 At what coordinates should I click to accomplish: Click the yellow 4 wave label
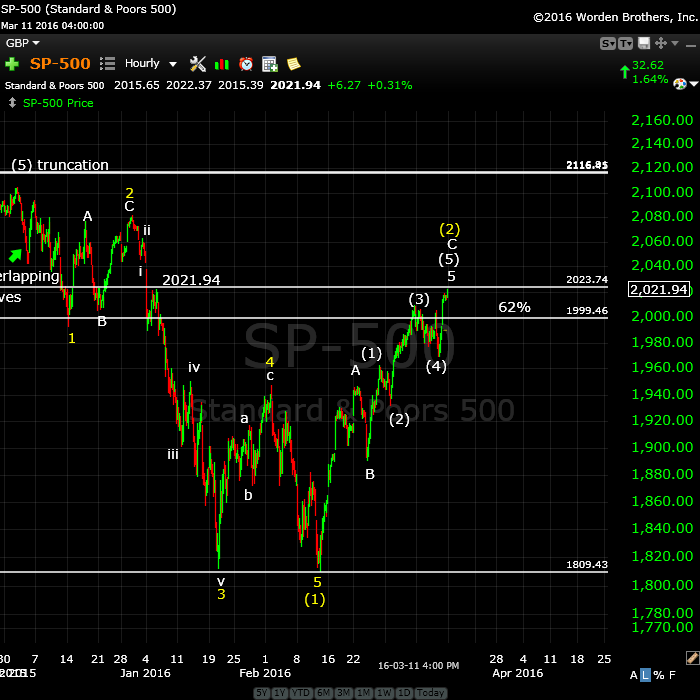coord(270,362)
